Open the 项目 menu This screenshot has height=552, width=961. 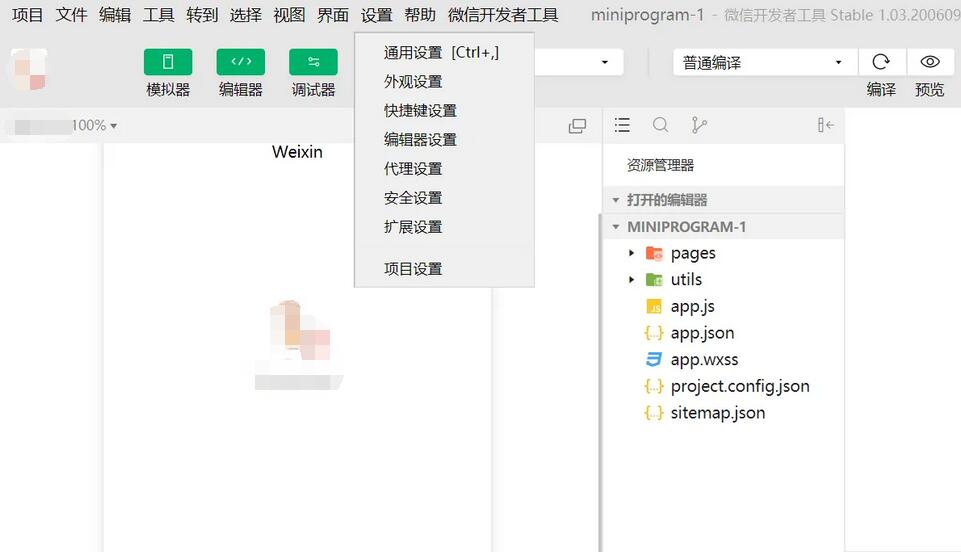tap(28, 15)
